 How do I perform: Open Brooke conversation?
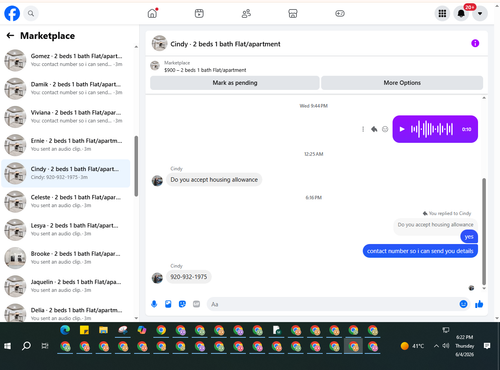(x=66, y=258)
